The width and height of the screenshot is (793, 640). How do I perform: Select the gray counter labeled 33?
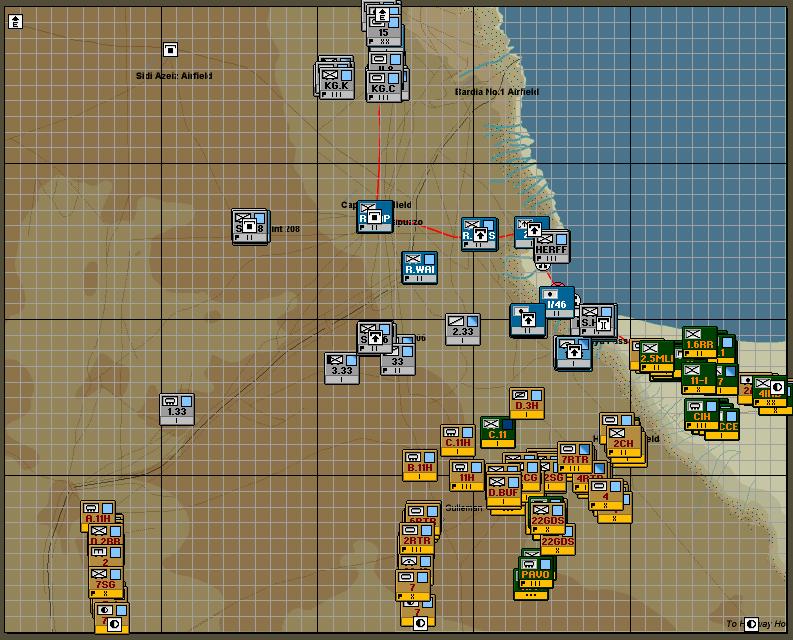(x=400, y=360)
